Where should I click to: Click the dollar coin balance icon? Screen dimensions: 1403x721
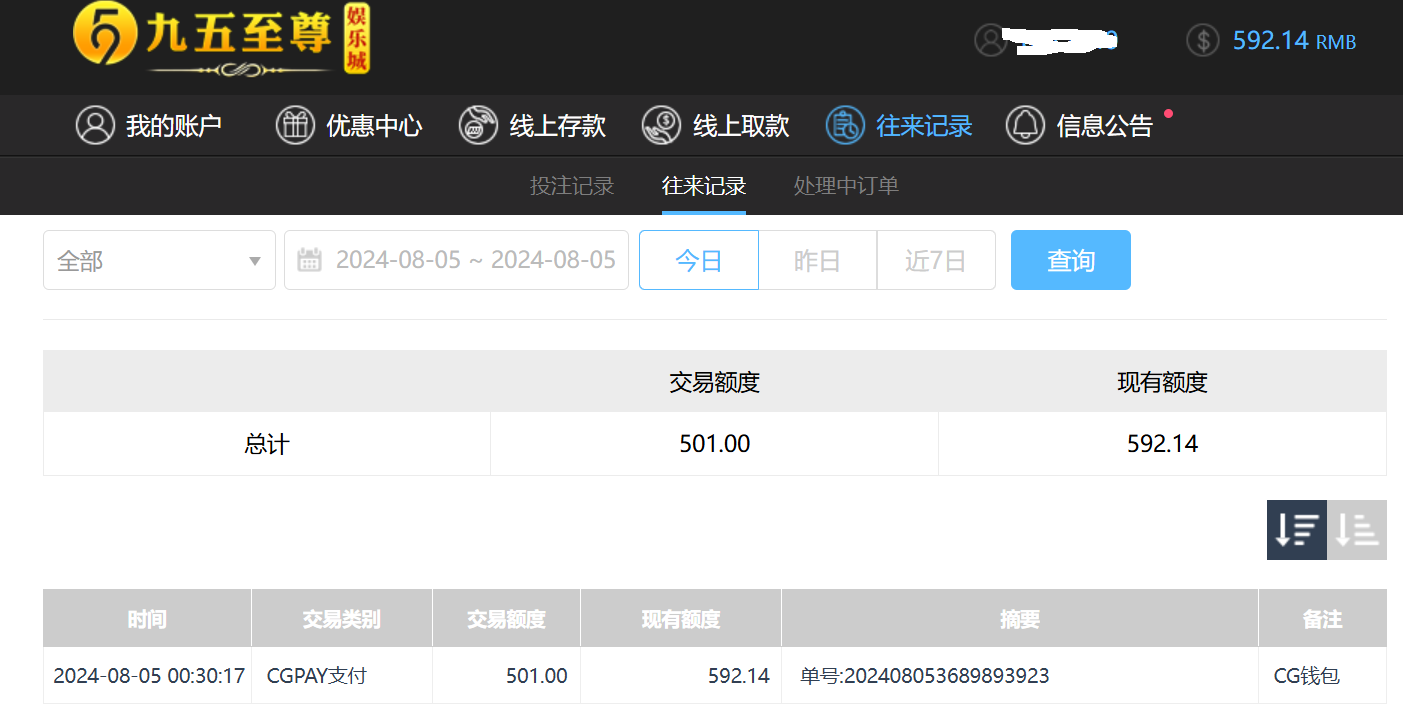click(x=1202, y=41)
